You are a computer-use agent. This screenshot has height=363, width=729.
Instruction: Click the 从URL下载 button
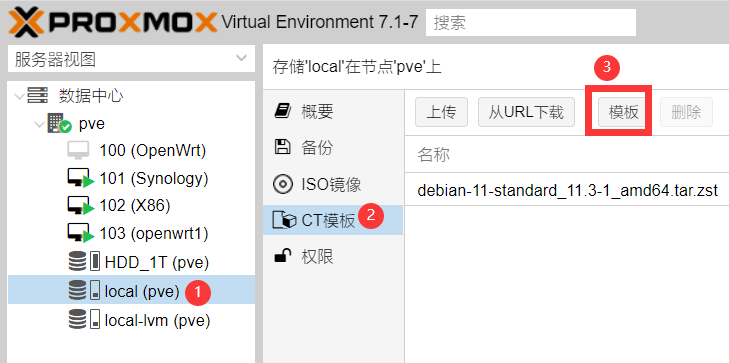[526, 112]
